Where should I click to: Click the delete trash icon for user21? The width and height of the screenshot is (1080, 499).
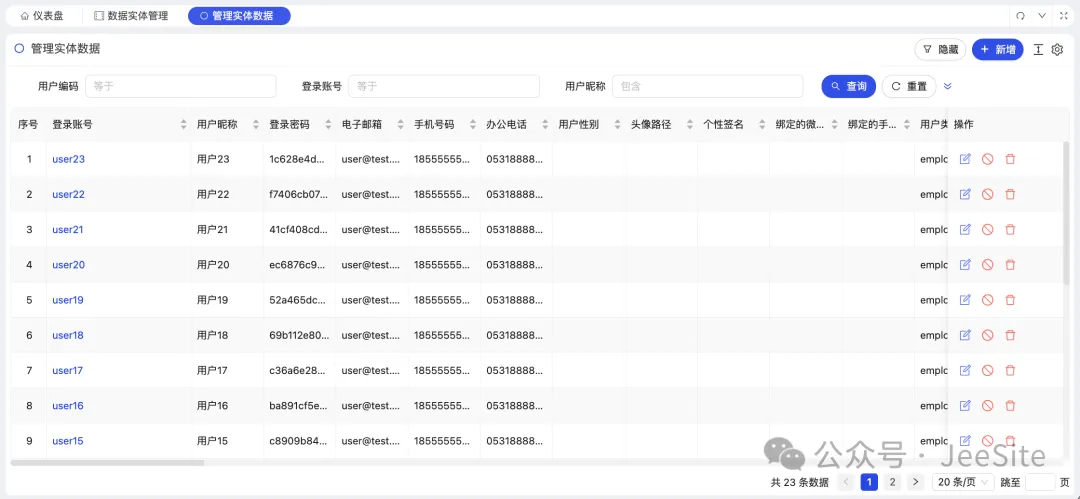pyautogui.click(x=1010, y=229)
